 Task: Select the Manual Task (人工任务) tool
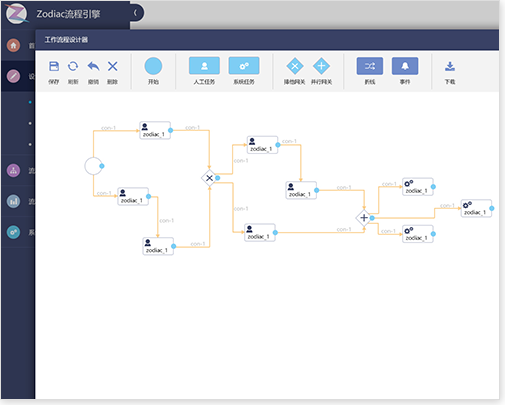coord(204,66)
